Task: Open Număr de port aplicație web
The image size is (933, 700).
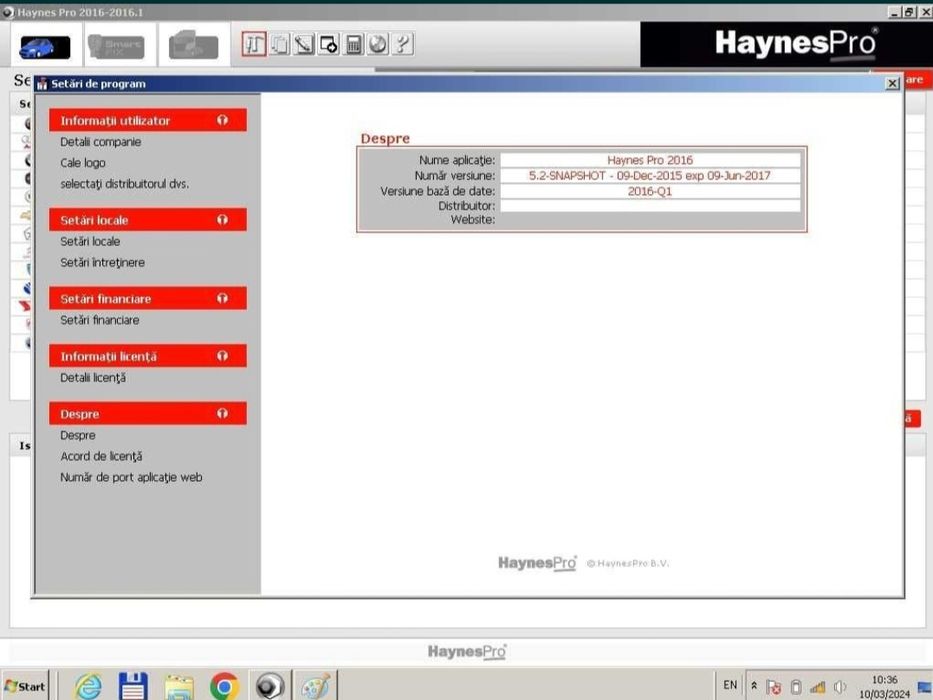Action: (x=131, y=477)
